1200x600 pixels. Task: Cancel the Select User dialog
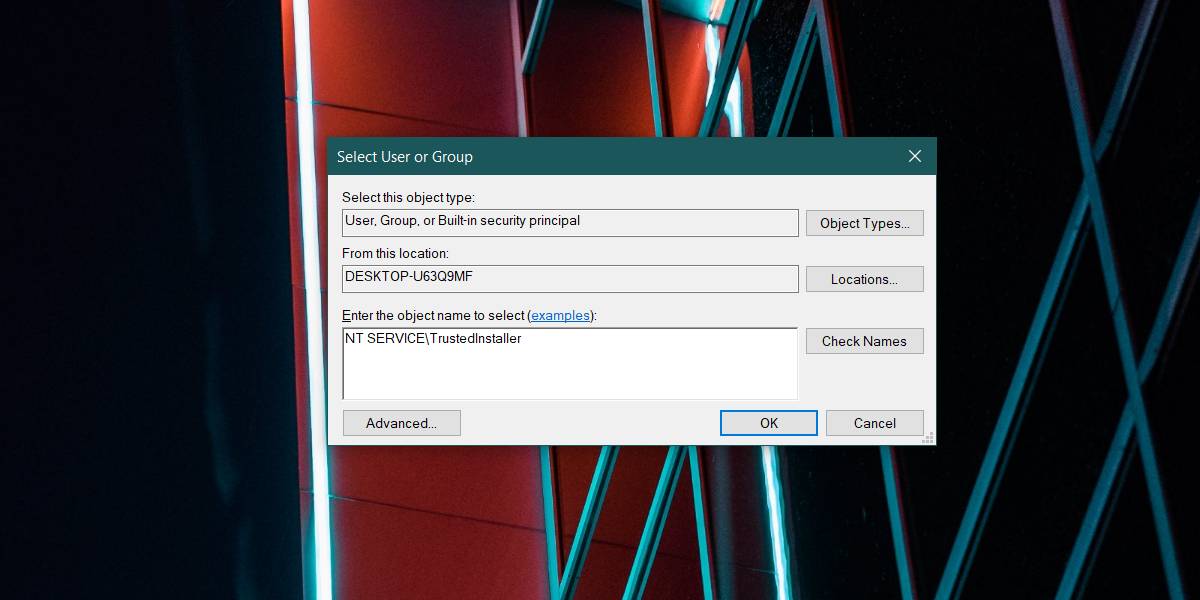pyautogui.click(x=874, y=423)
